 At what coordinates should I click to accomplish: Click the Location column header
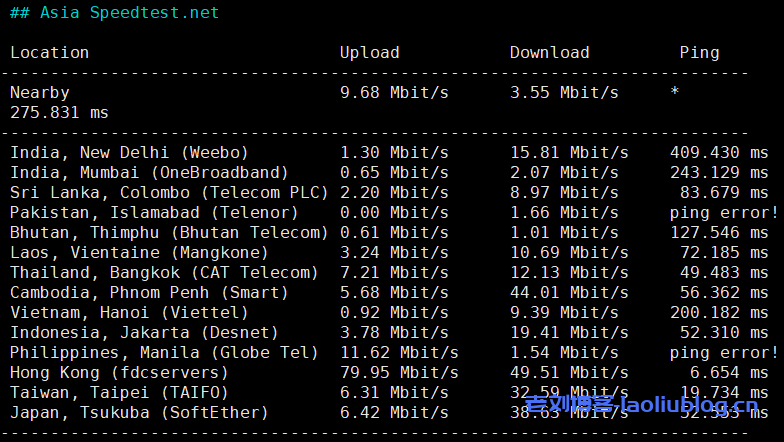[49, 53]
